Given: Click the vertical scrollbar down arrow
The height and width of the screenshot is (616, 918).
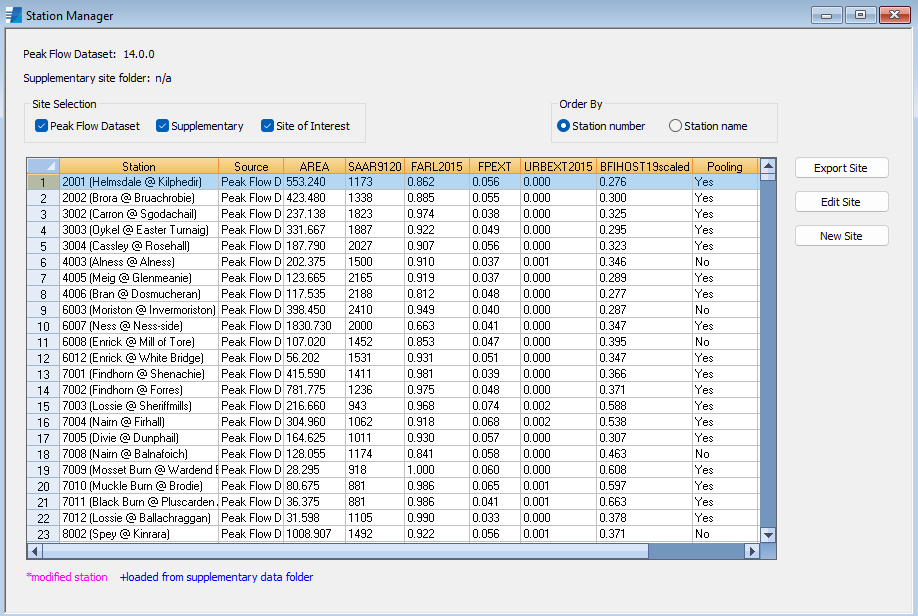Looking at the screenshot, I should pyautogui.click(x=768, y=535).
